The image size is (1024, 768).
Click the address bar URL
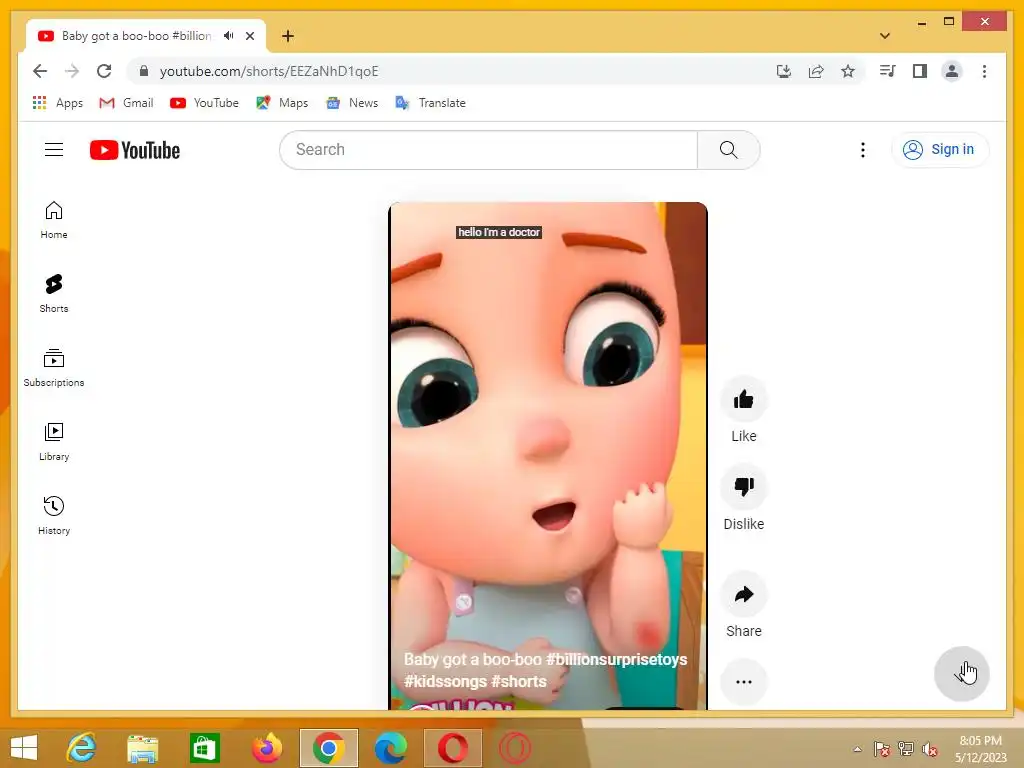269,71
